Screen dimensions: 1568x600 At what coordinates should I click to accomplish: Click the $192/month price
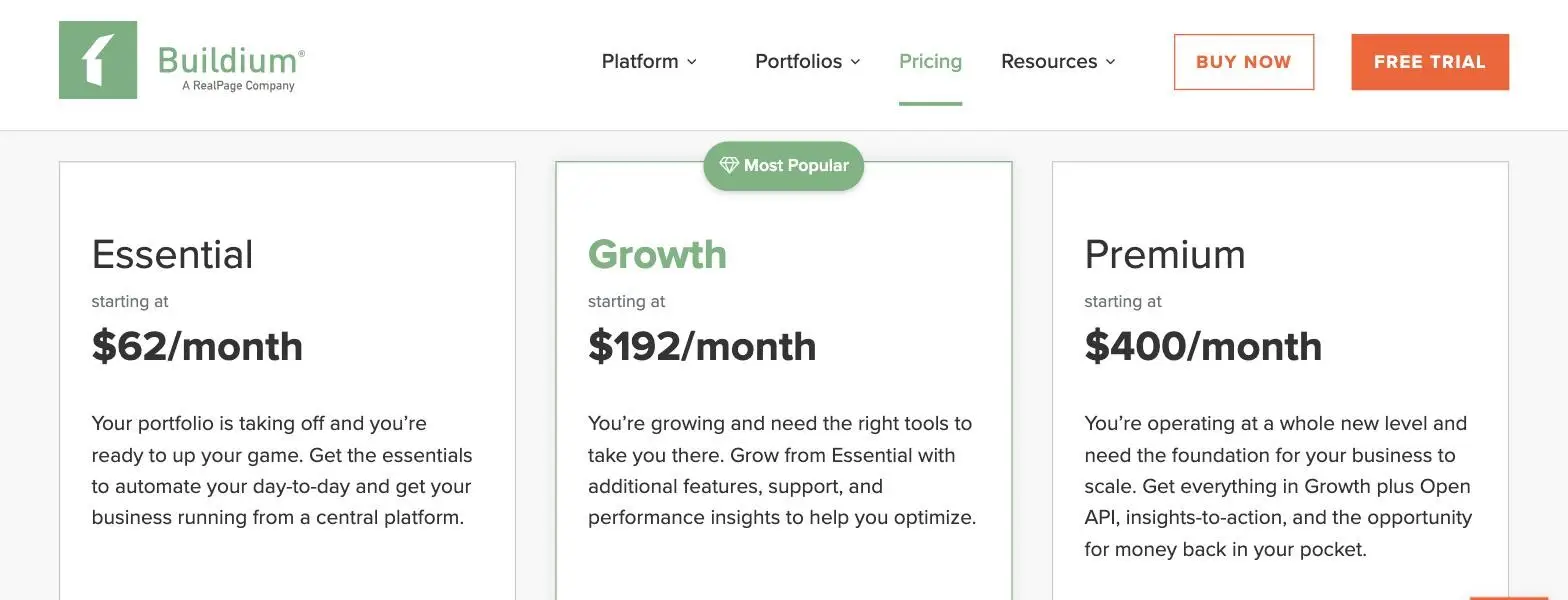coord(702,346)
